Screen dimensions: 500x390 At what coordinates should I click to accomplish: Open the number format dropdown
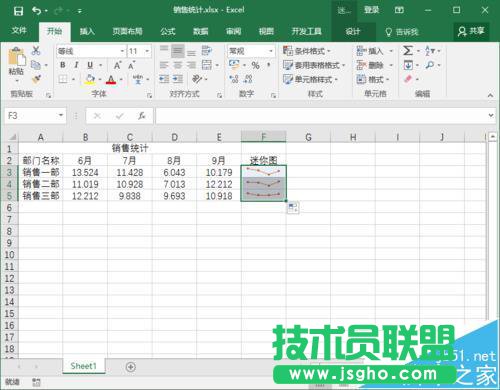click(271, 51)
